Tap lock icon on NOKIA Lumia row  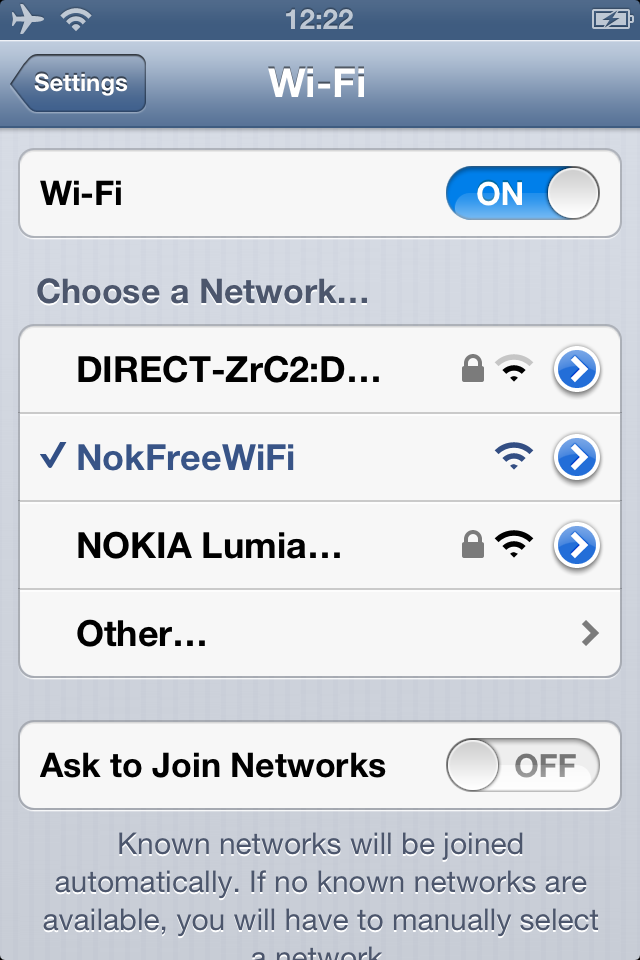(x=472, y=544)
